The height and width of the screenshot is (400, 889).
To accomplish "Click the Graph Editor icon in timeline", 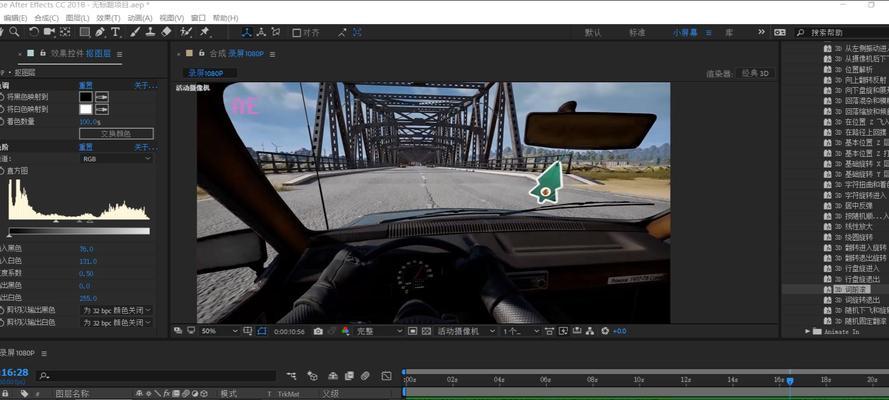I will [387, 376].
